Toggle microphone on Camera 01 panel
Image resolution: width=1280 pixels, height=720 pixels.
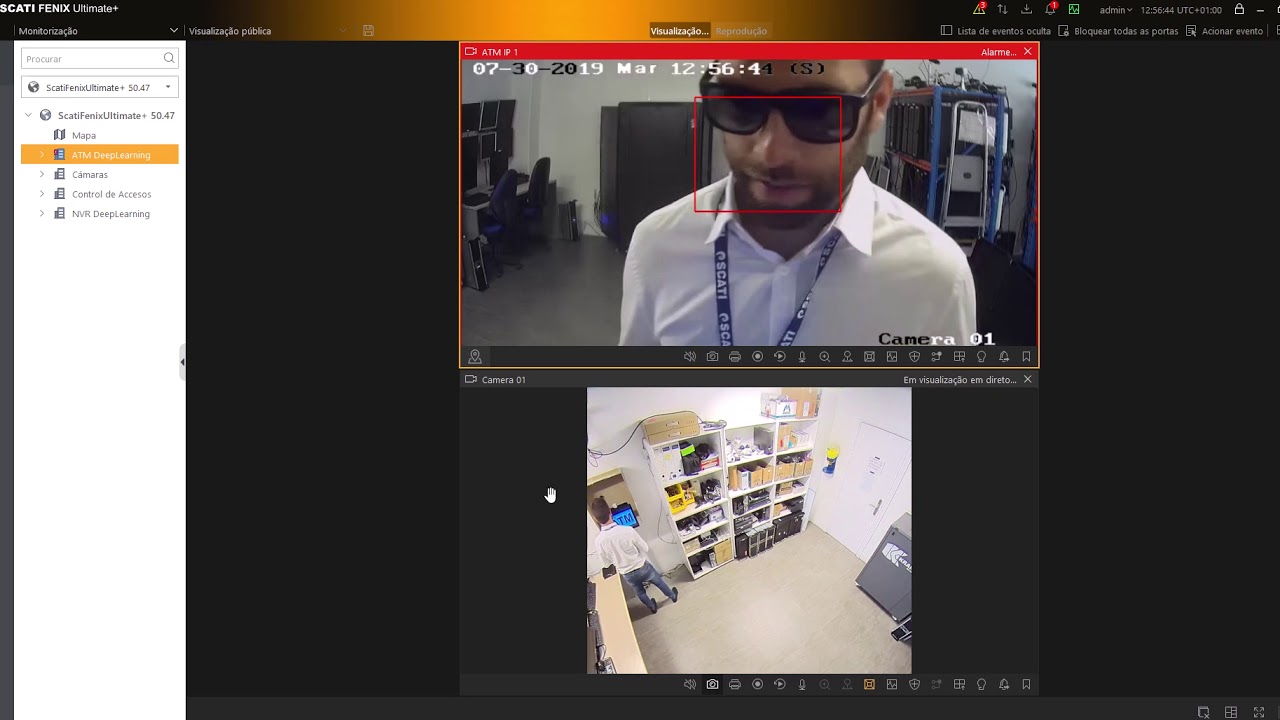click(802, 685)
